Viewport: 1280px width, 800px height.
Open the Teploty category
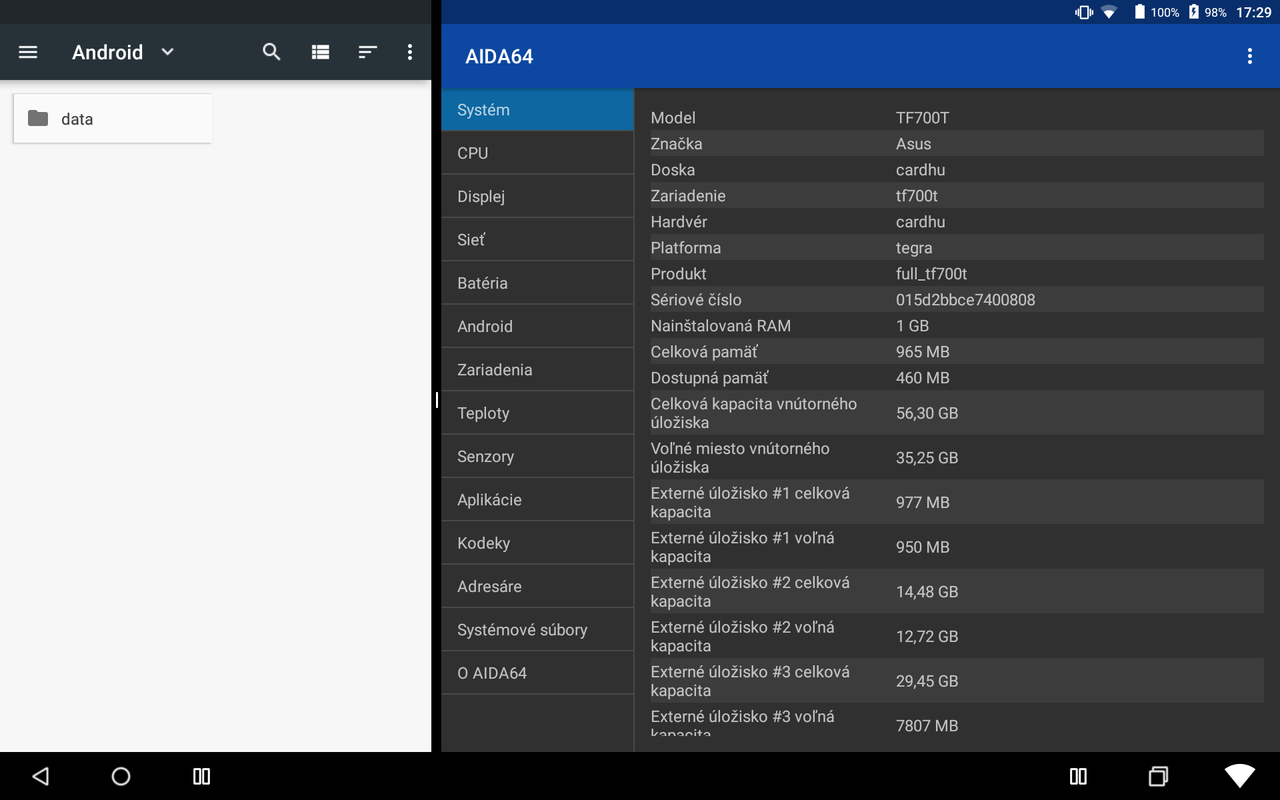point(537,413)
